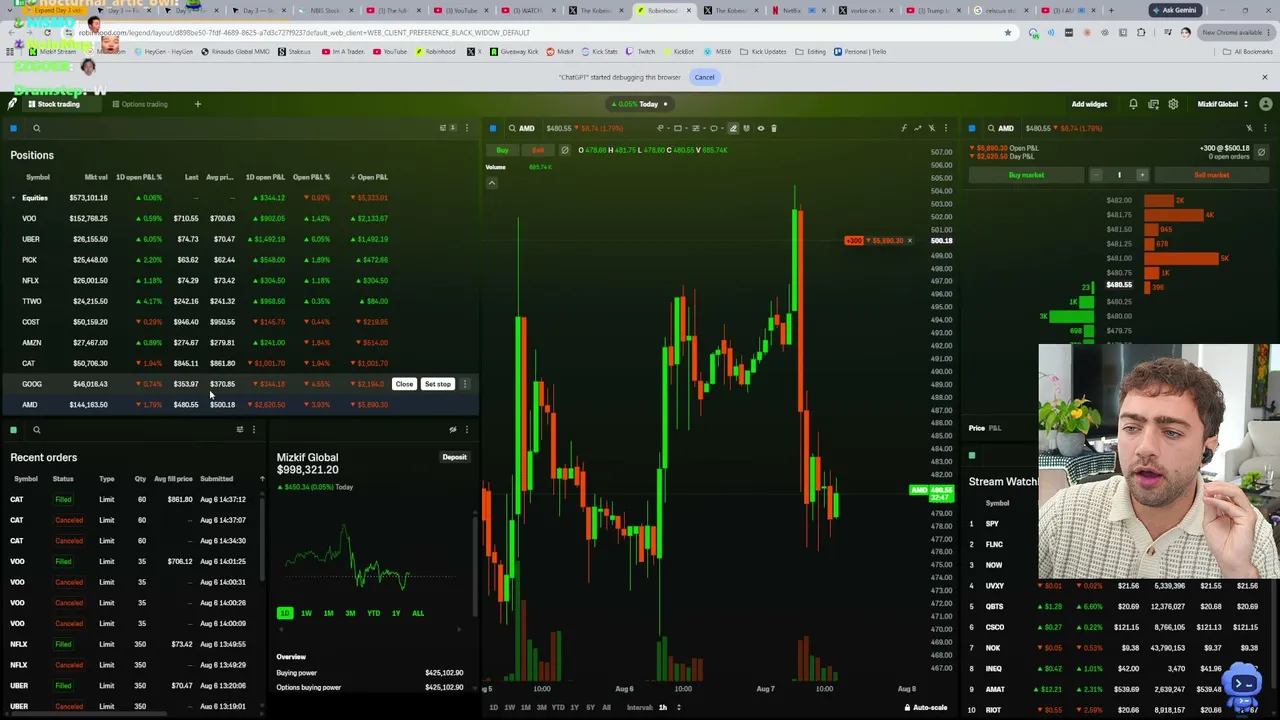Click Buy market button

click(x=1026, y=175)
